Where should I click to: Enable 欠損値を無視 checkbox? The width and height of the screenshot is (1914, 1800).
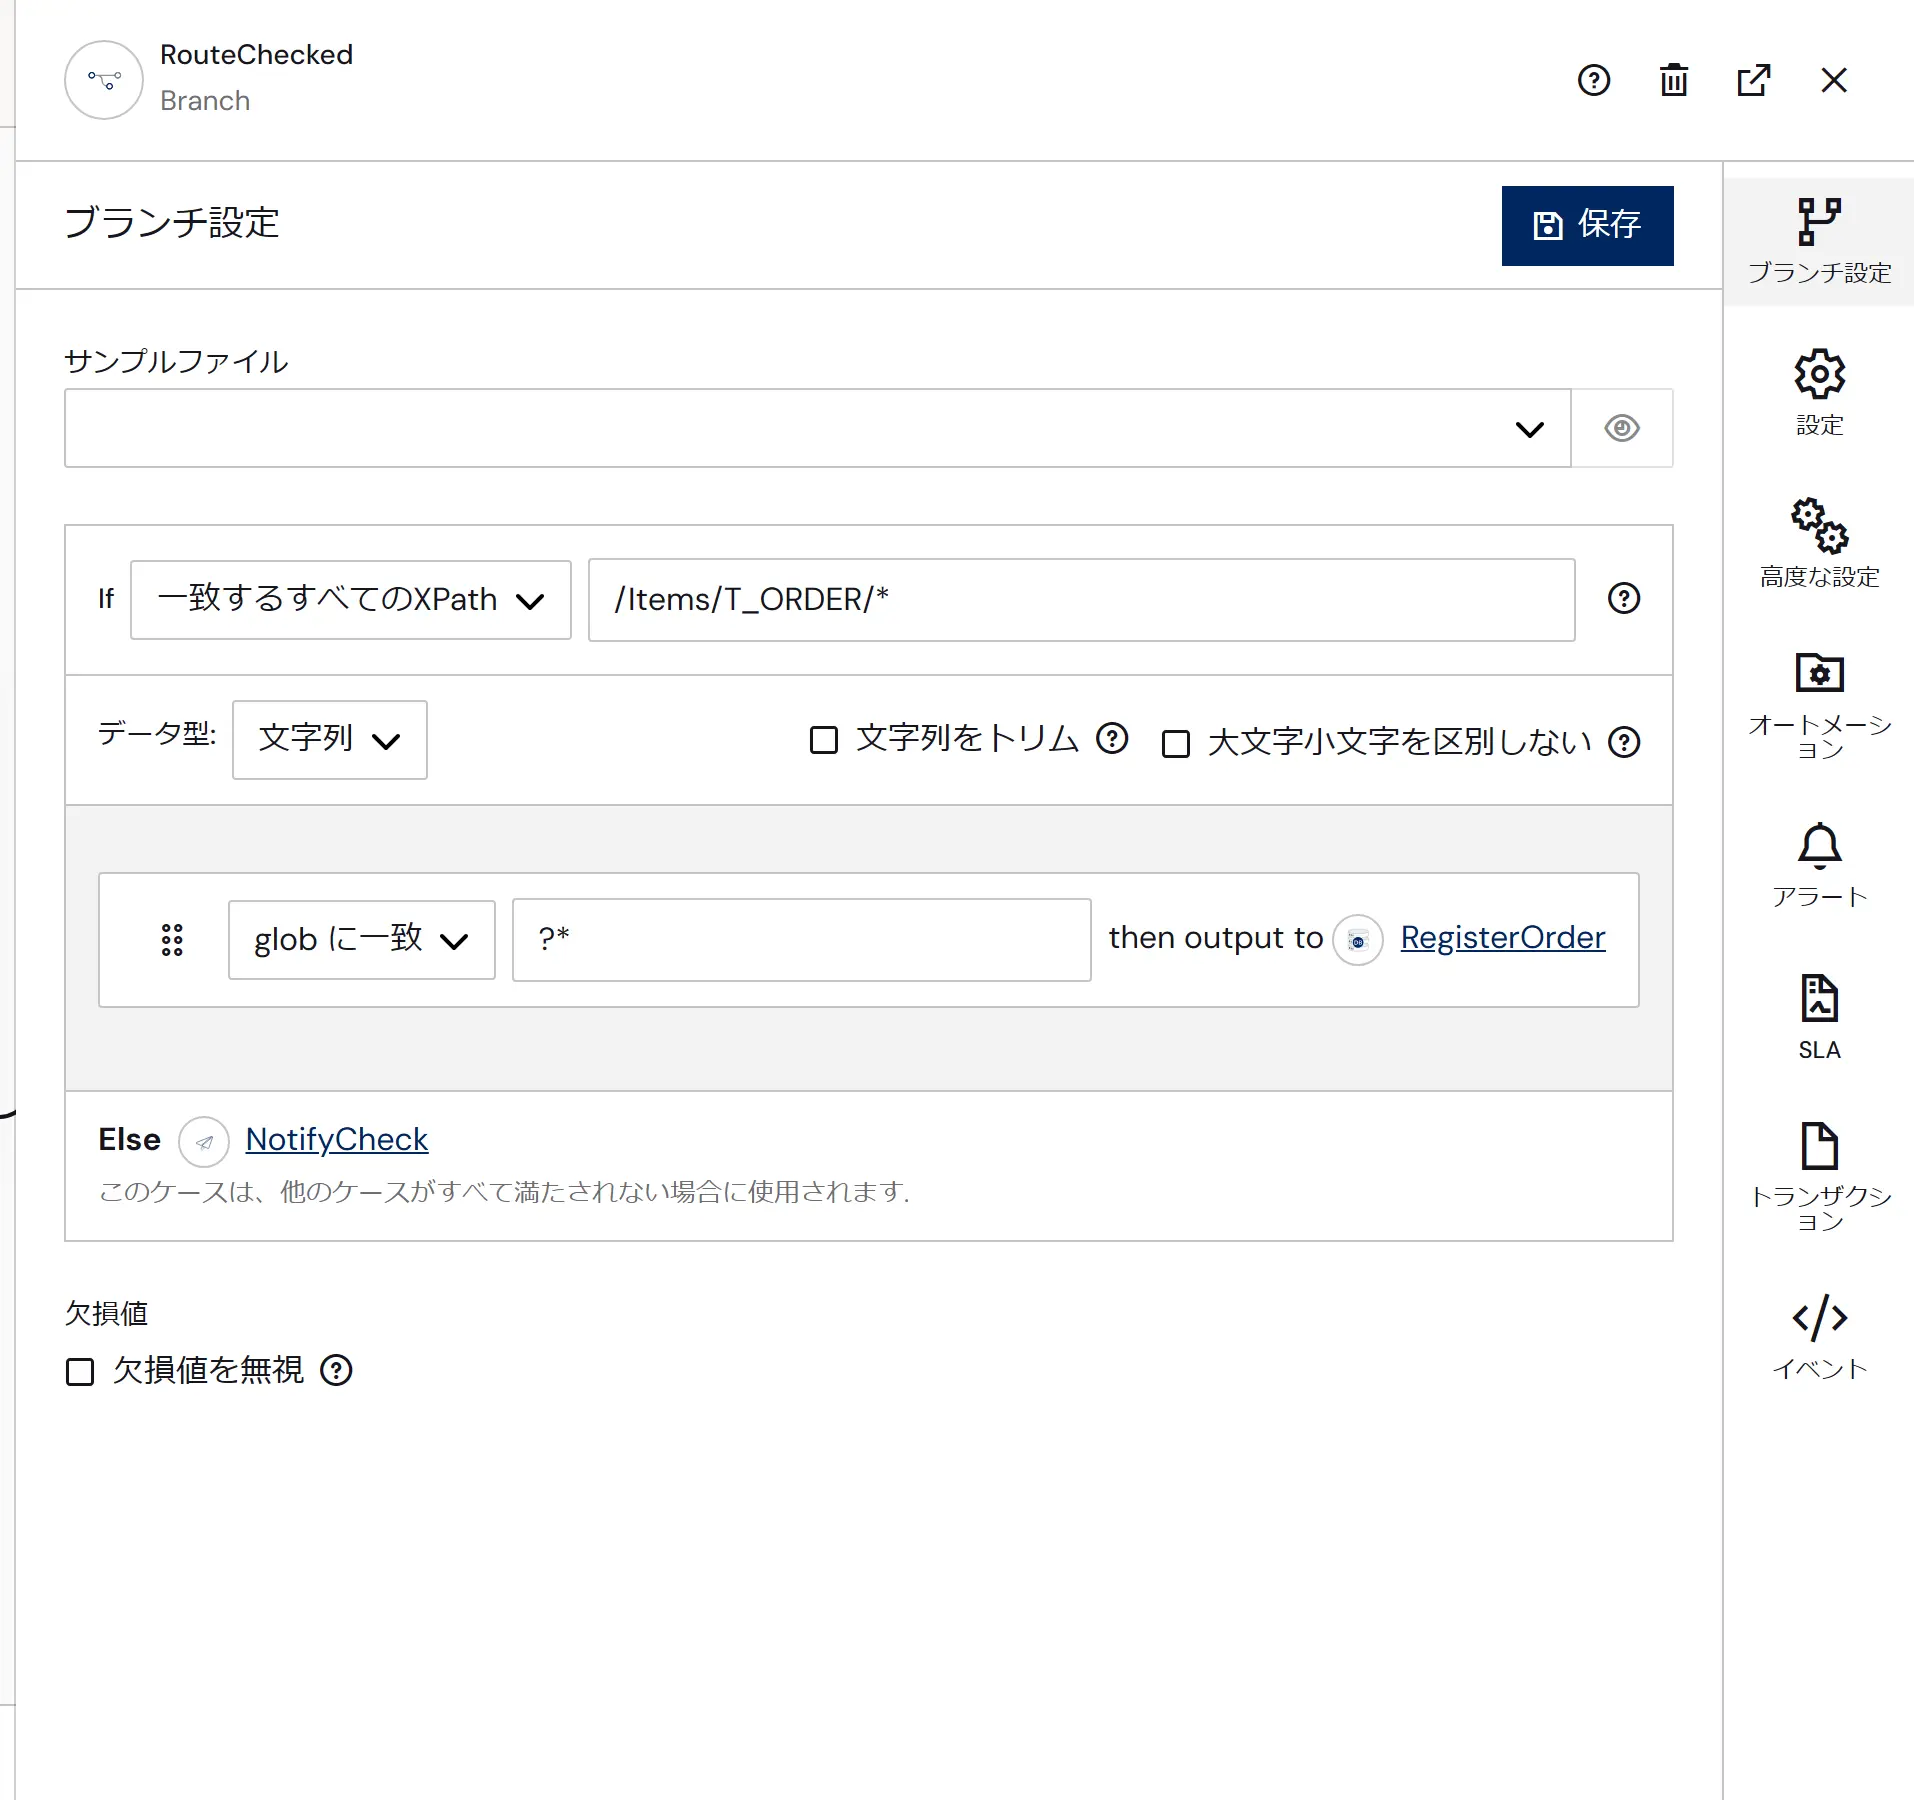(x=80, y=1371)
